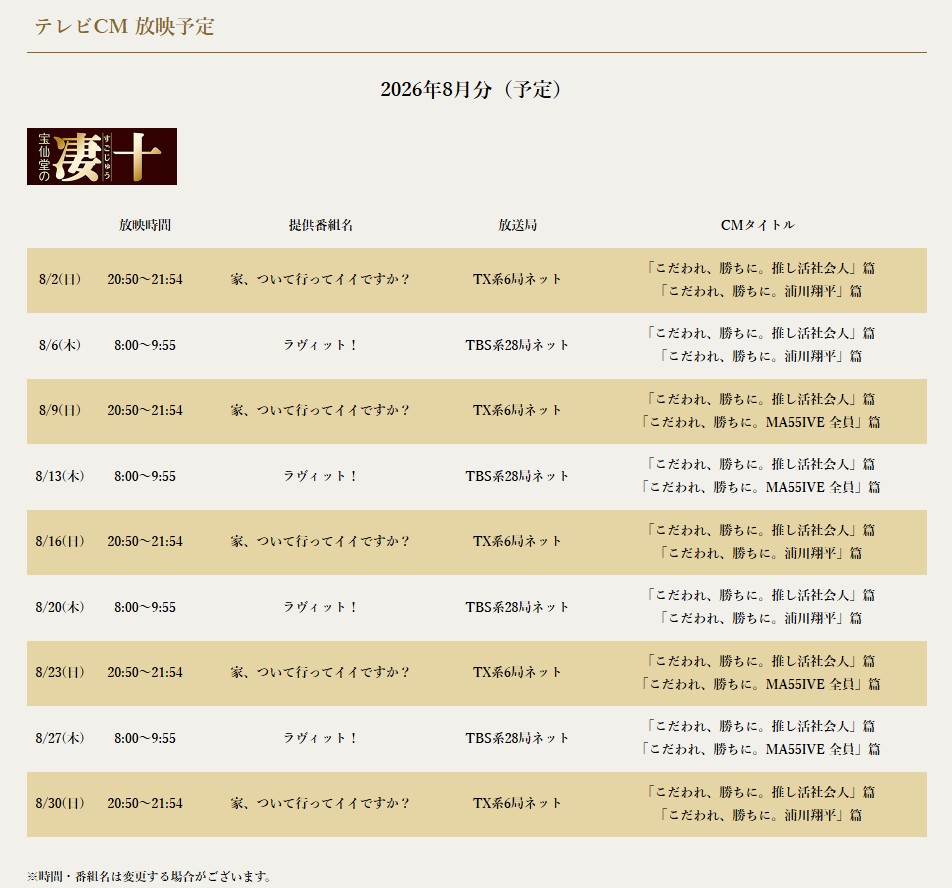Click TBS系28局ネット in the 8/13 row
This screenshot has height=888, width=952.
[x=517, y=476]
